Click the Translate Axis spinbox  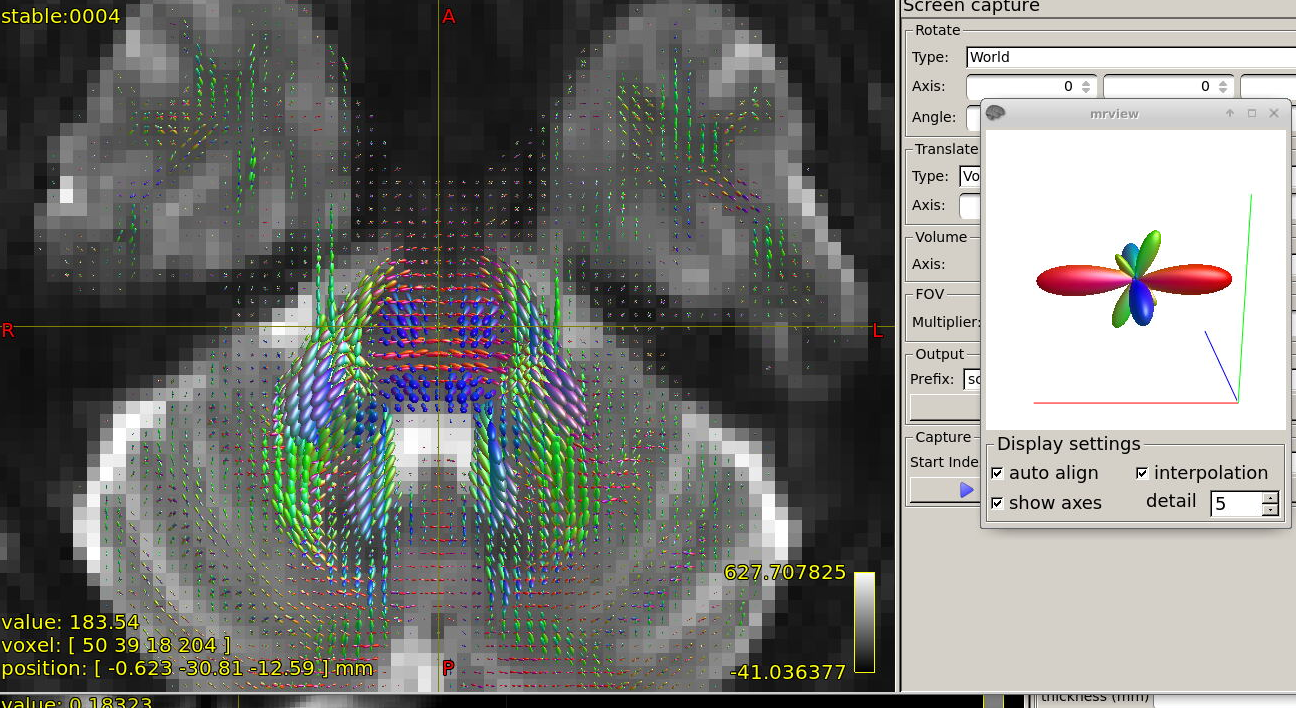tap(970, 206)
